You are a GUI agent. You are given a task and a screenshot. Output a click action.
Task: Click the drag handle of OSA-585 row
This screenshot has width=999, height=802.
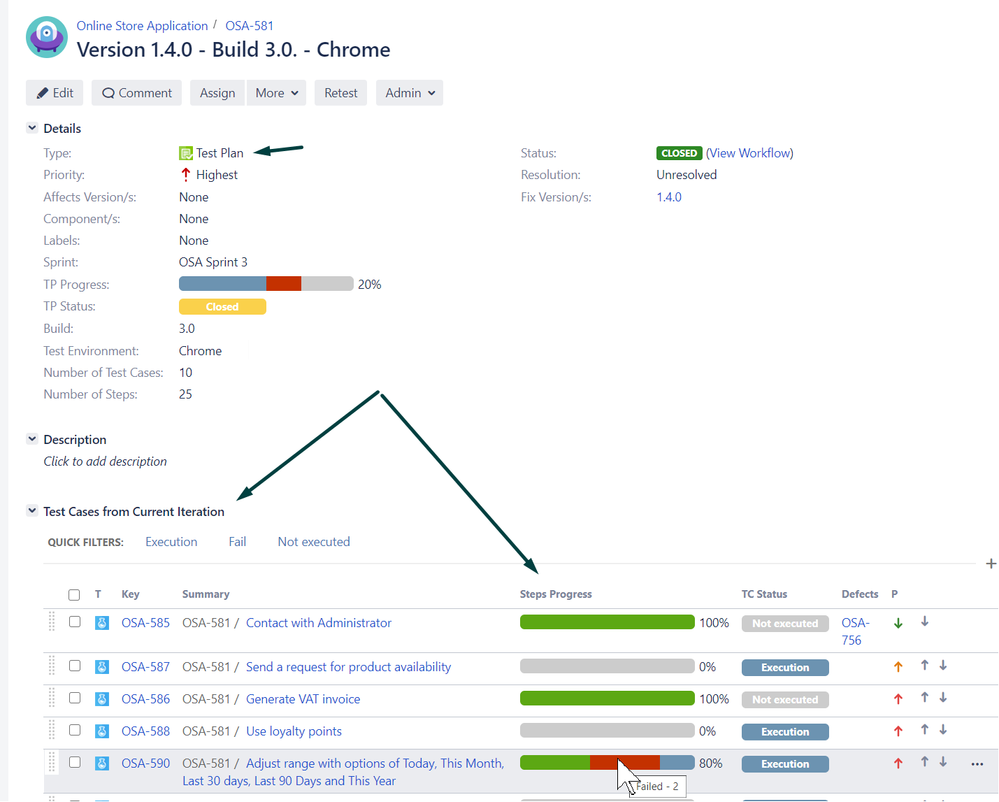coord(52,622)
